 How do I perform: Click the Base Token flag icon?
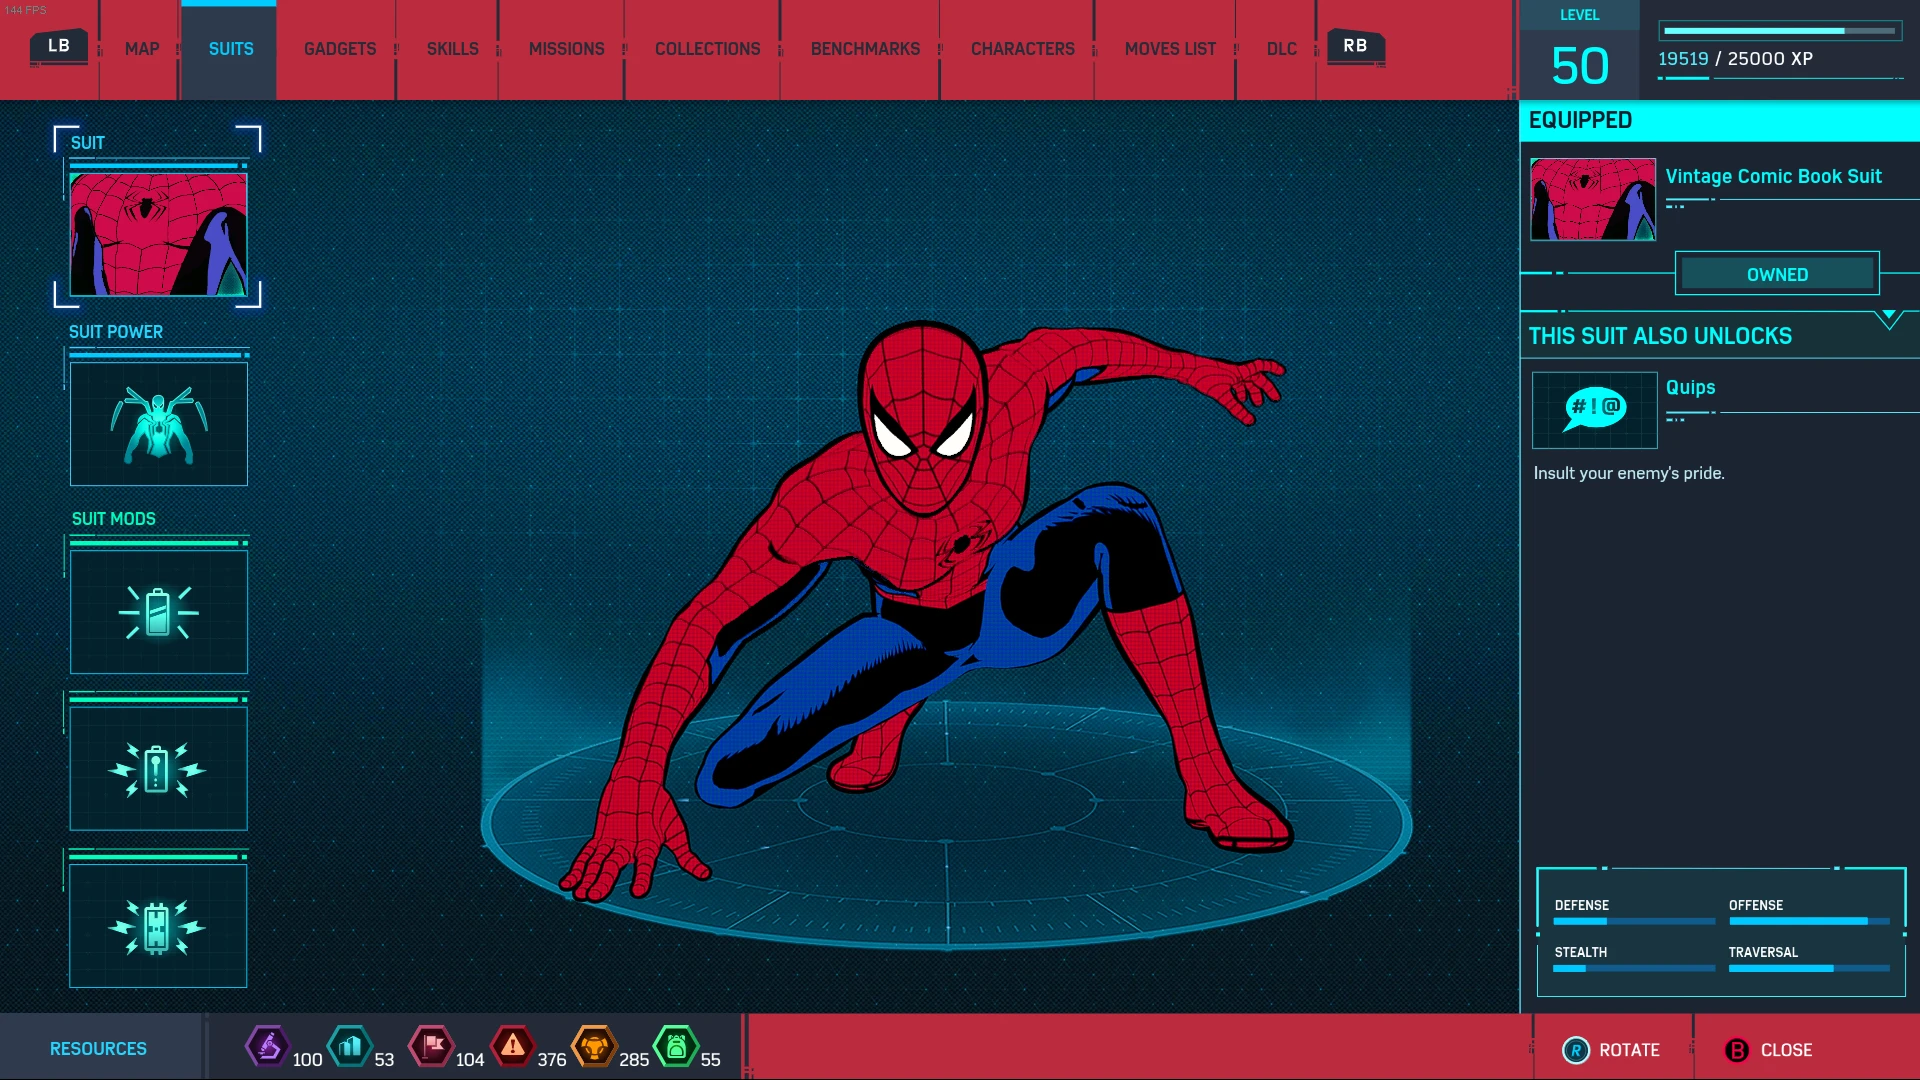[x=432, y=1047]
